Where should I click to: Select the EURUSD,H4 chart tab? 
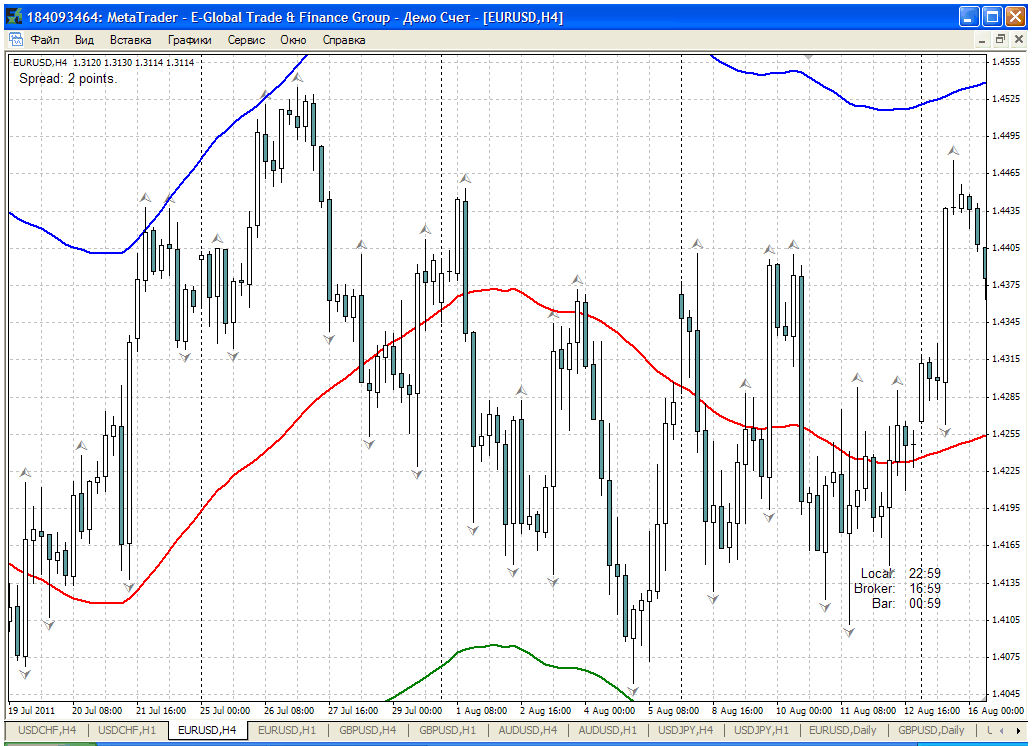pos(207,730)
